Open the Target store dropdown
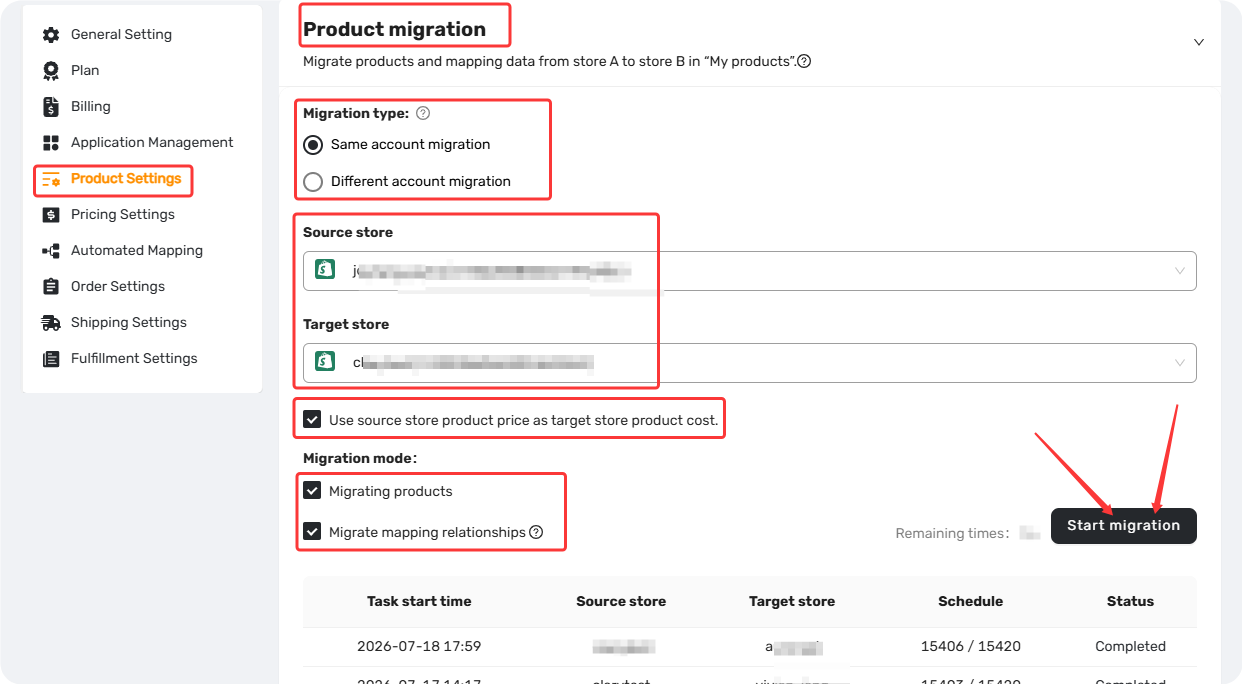Viewport: 1242px width, 684px height. (750, 363)
